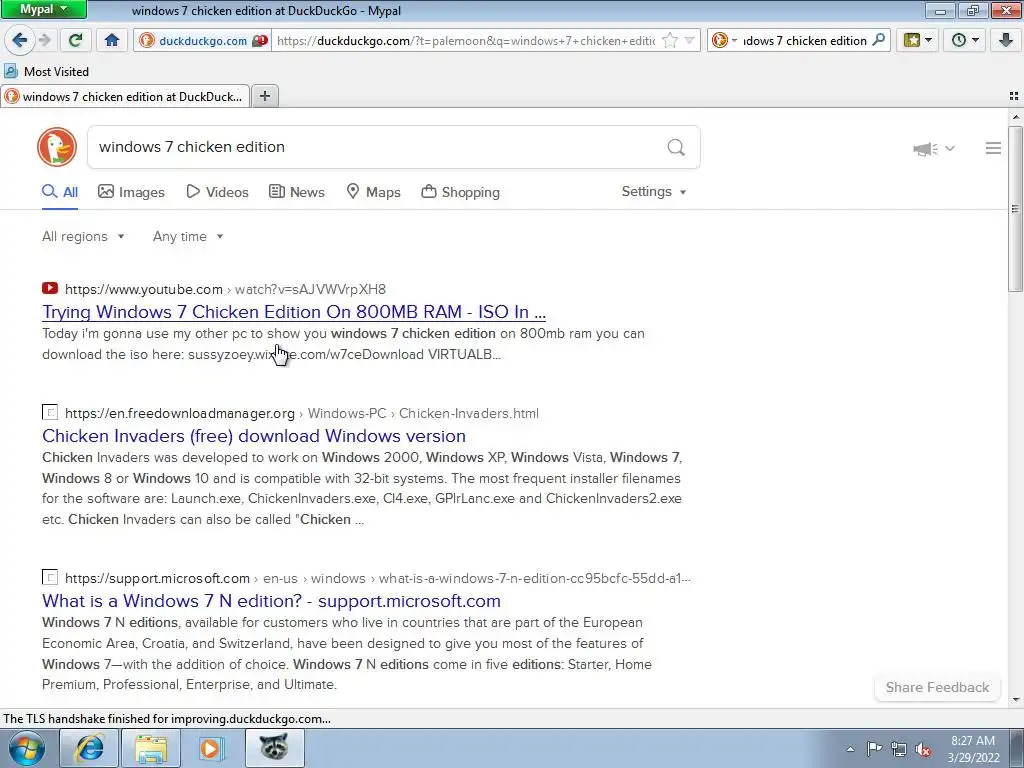Click the YouTube favicon of first result
This screenshot has width=1024, height=768.
pos(50,288)
